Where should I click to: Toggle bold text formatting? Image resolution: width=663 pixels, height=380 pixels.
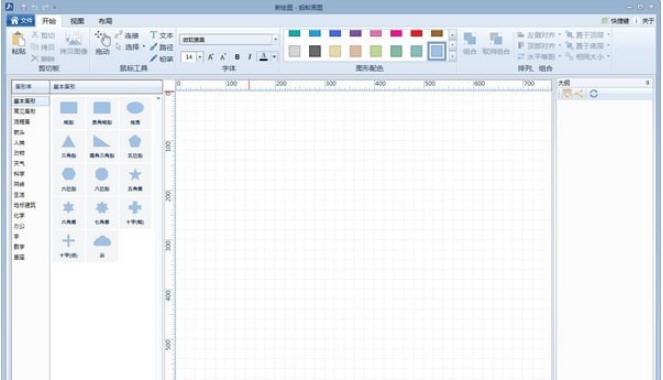(x=237, y=57)
